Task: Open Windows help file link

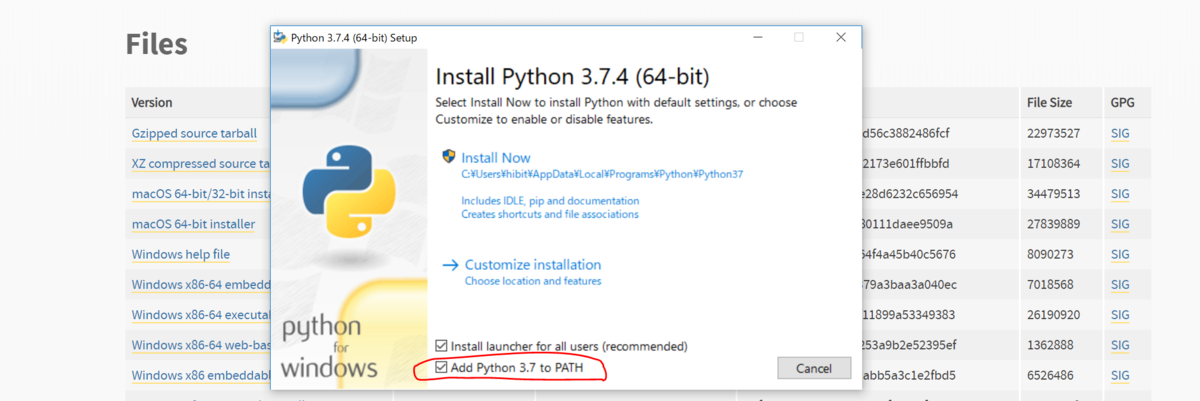Action: 180,254
